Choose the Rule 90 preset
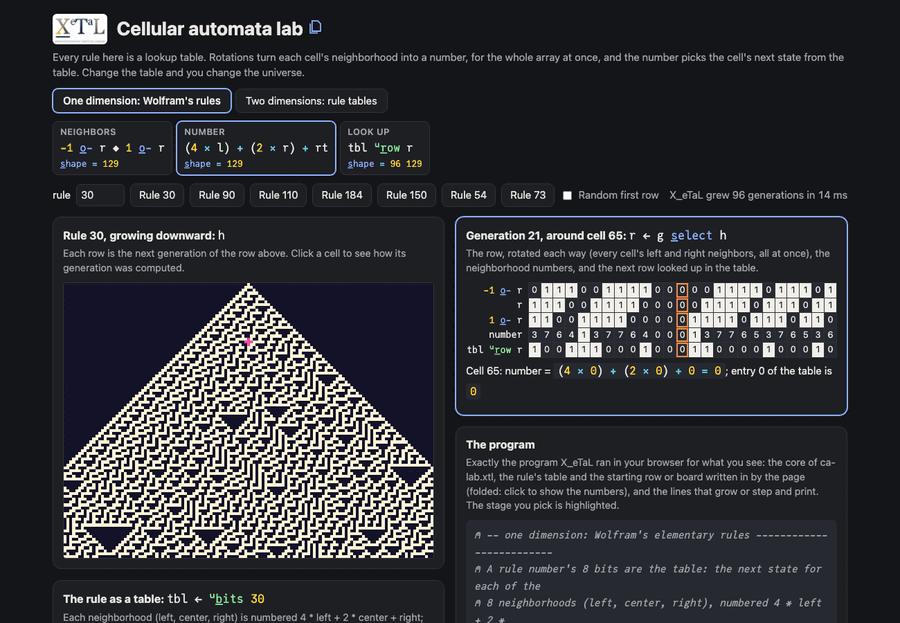The image size is (900, 623). (x=216, y=195)
